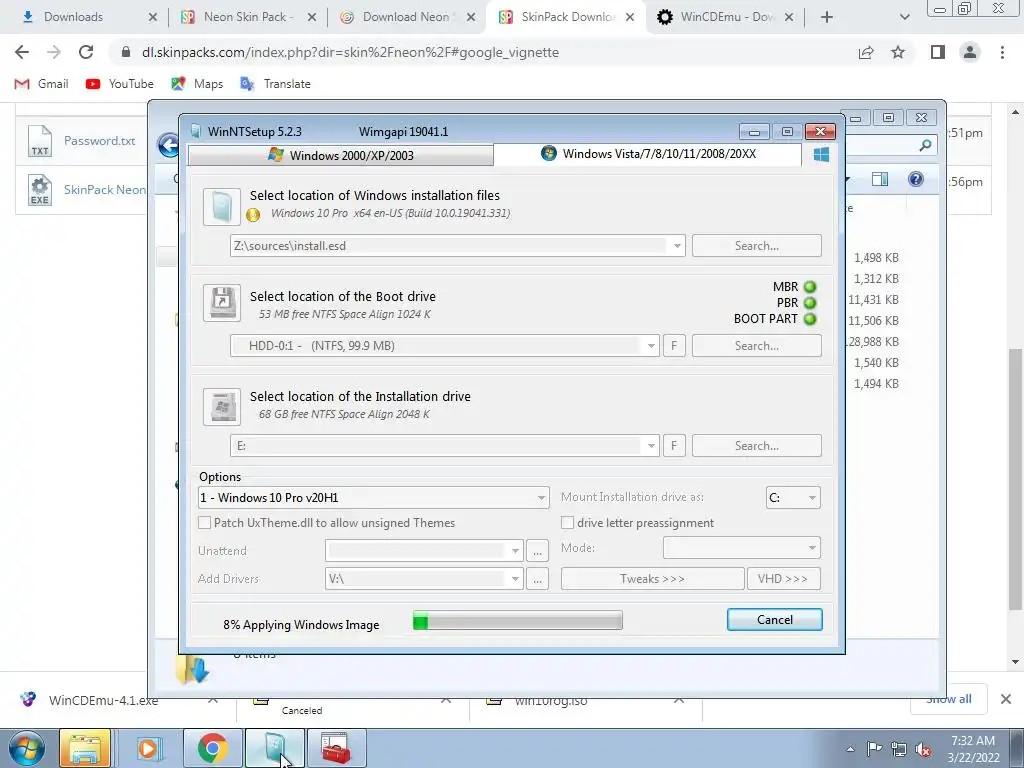
Task: Click the BOOT PART green status light
Action: 810,319
